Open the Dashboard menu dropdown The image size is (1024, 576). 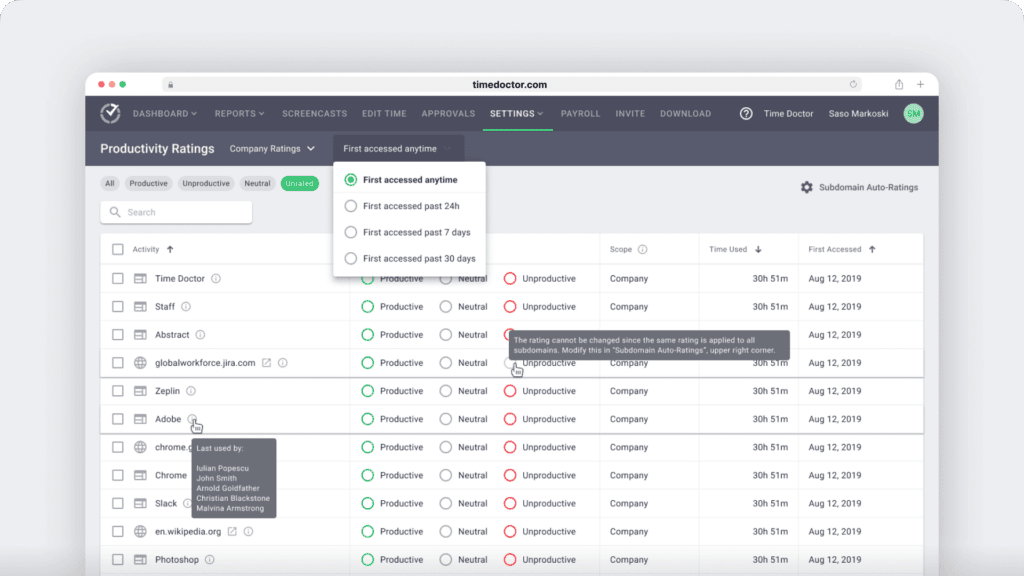(165, 114)
